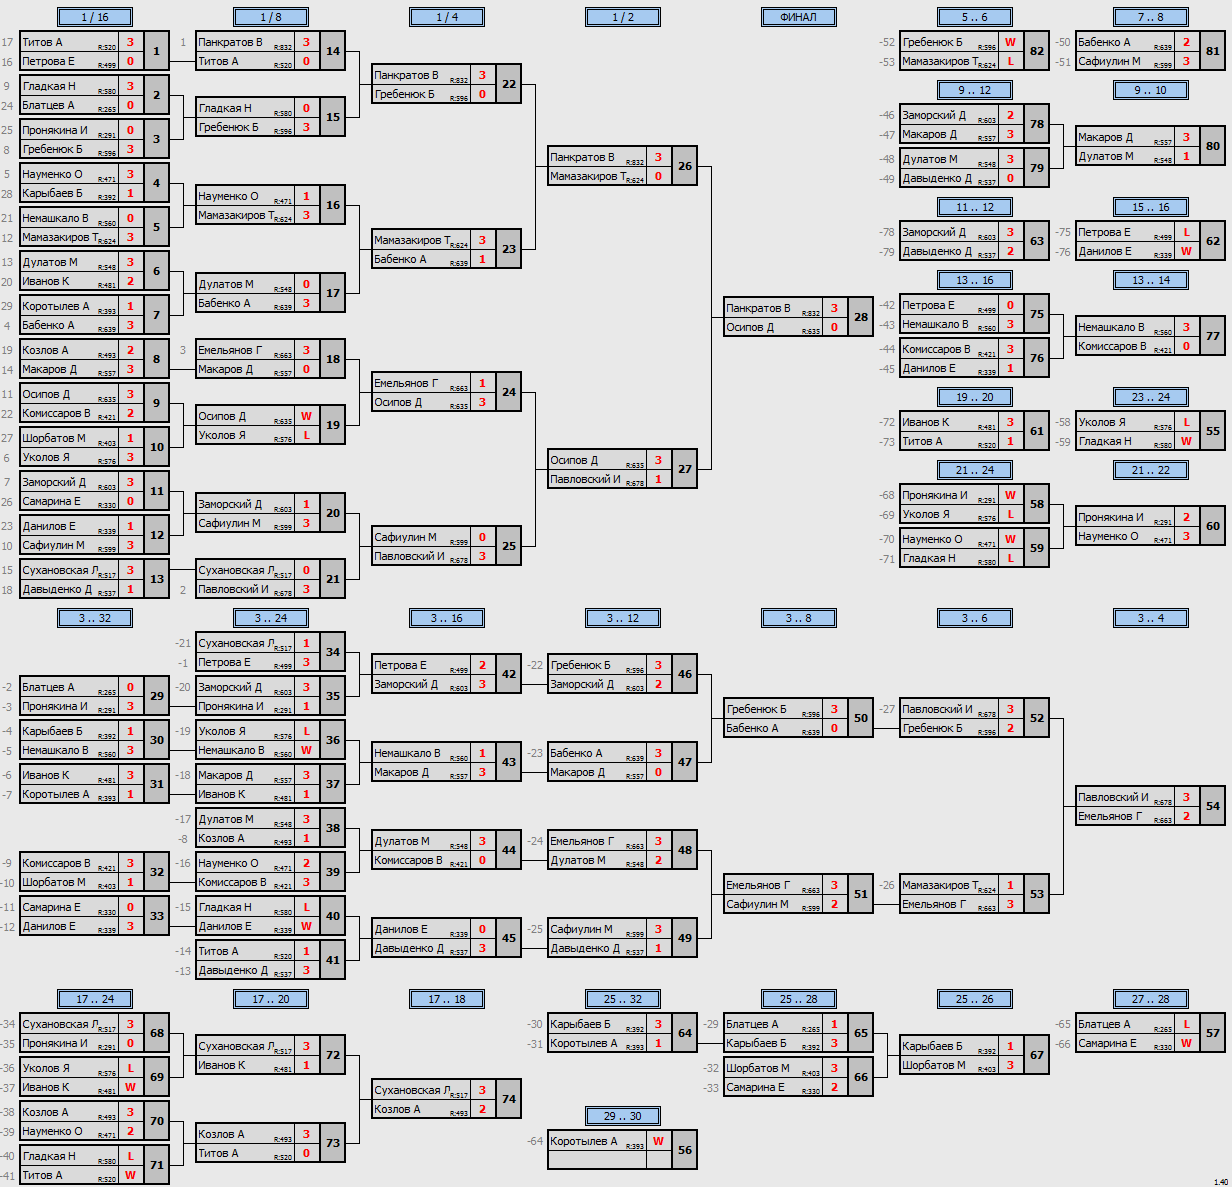Open the "11 .. 12" placement header
1232x1187 pixels.
pyautogui.click(x=975, y=207)
